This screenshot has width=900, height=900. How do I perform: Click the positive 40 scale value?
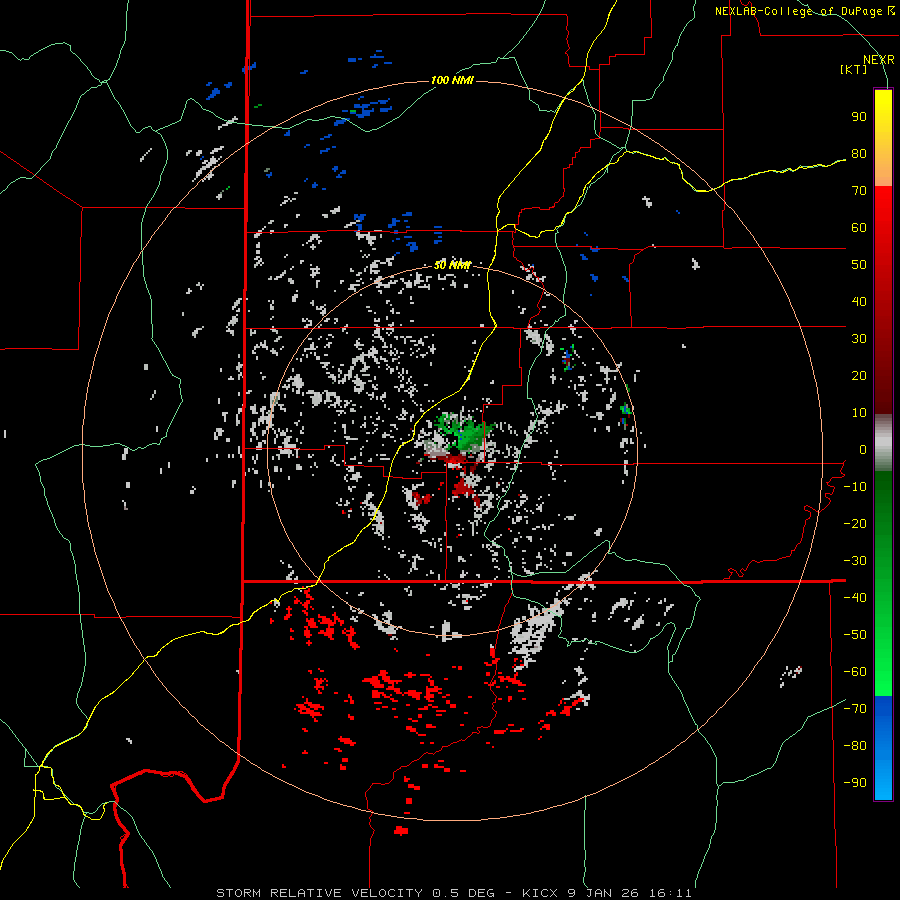(x=859, y=302)
